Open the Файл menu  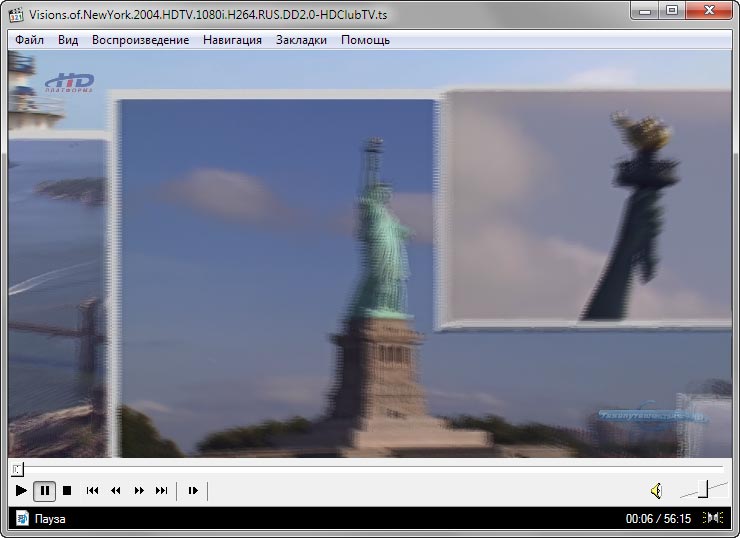pos(30,40)
